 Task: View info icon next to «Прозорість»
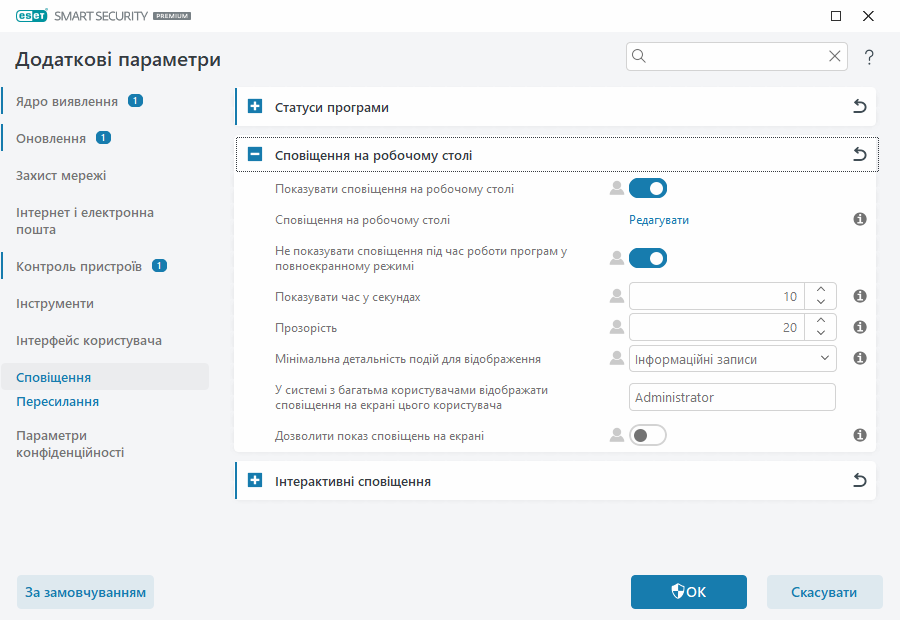(x=859, y=326)
